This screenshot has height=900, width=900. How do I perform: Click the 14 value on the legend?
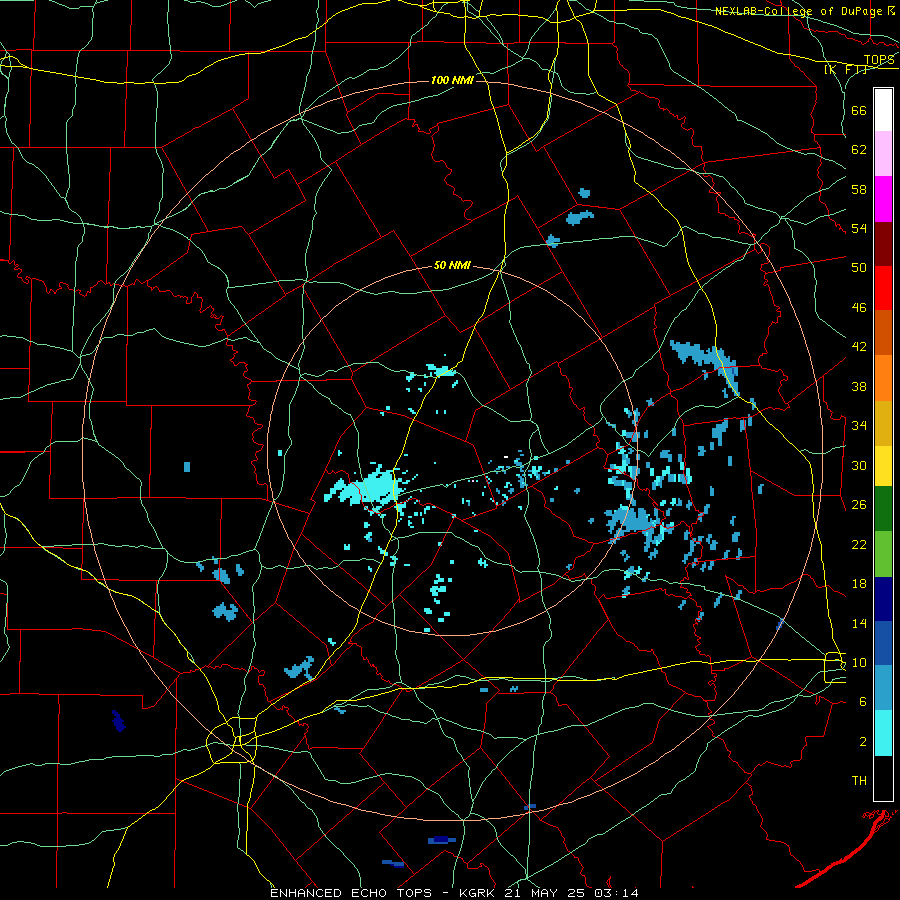coord(859,623)
